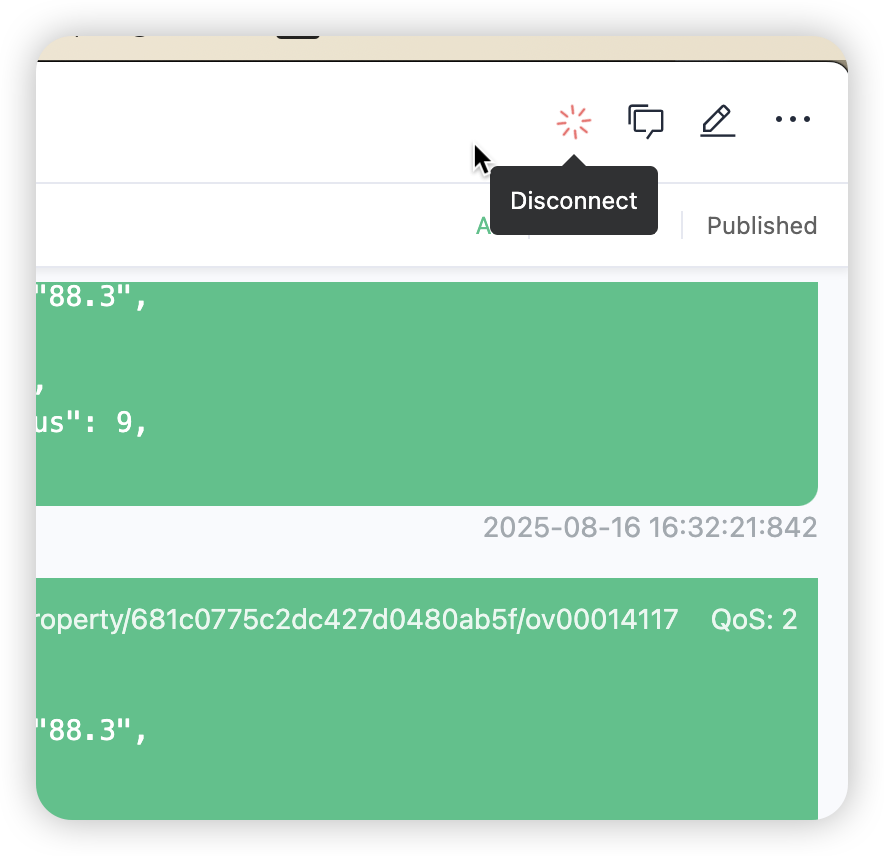
Task: Select the first green message bubble
Action: 427,394
